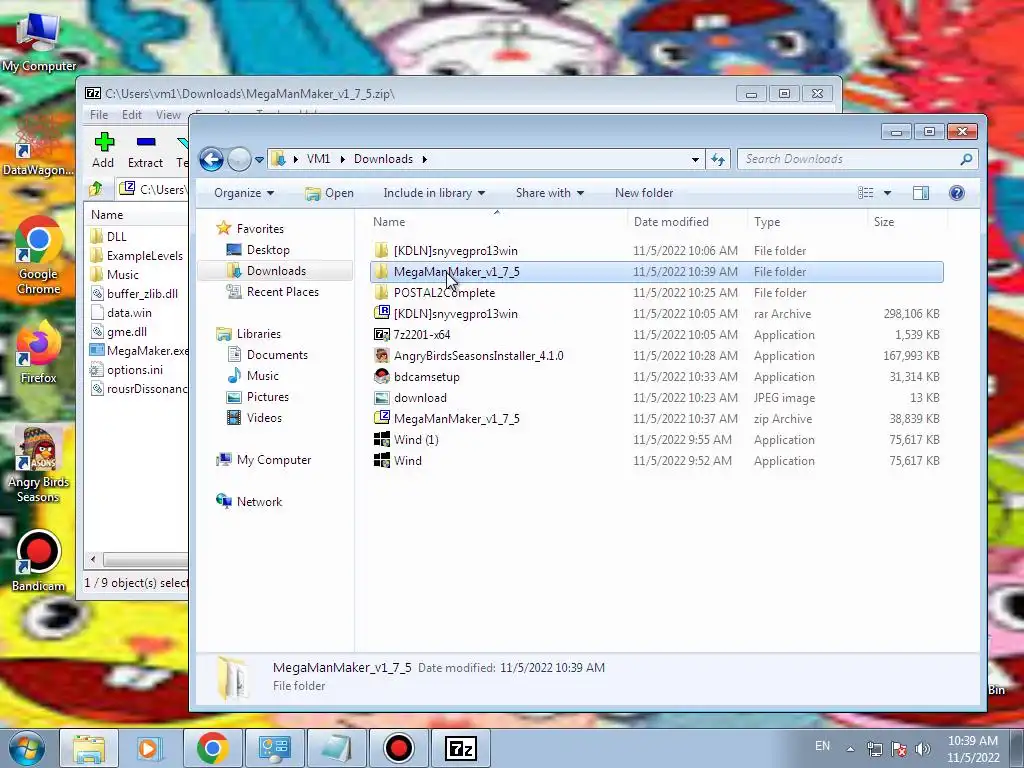The width and height of the screenshot is (1024, 768).
Task: Select the download JPEG image
Action: click(656, 398)
